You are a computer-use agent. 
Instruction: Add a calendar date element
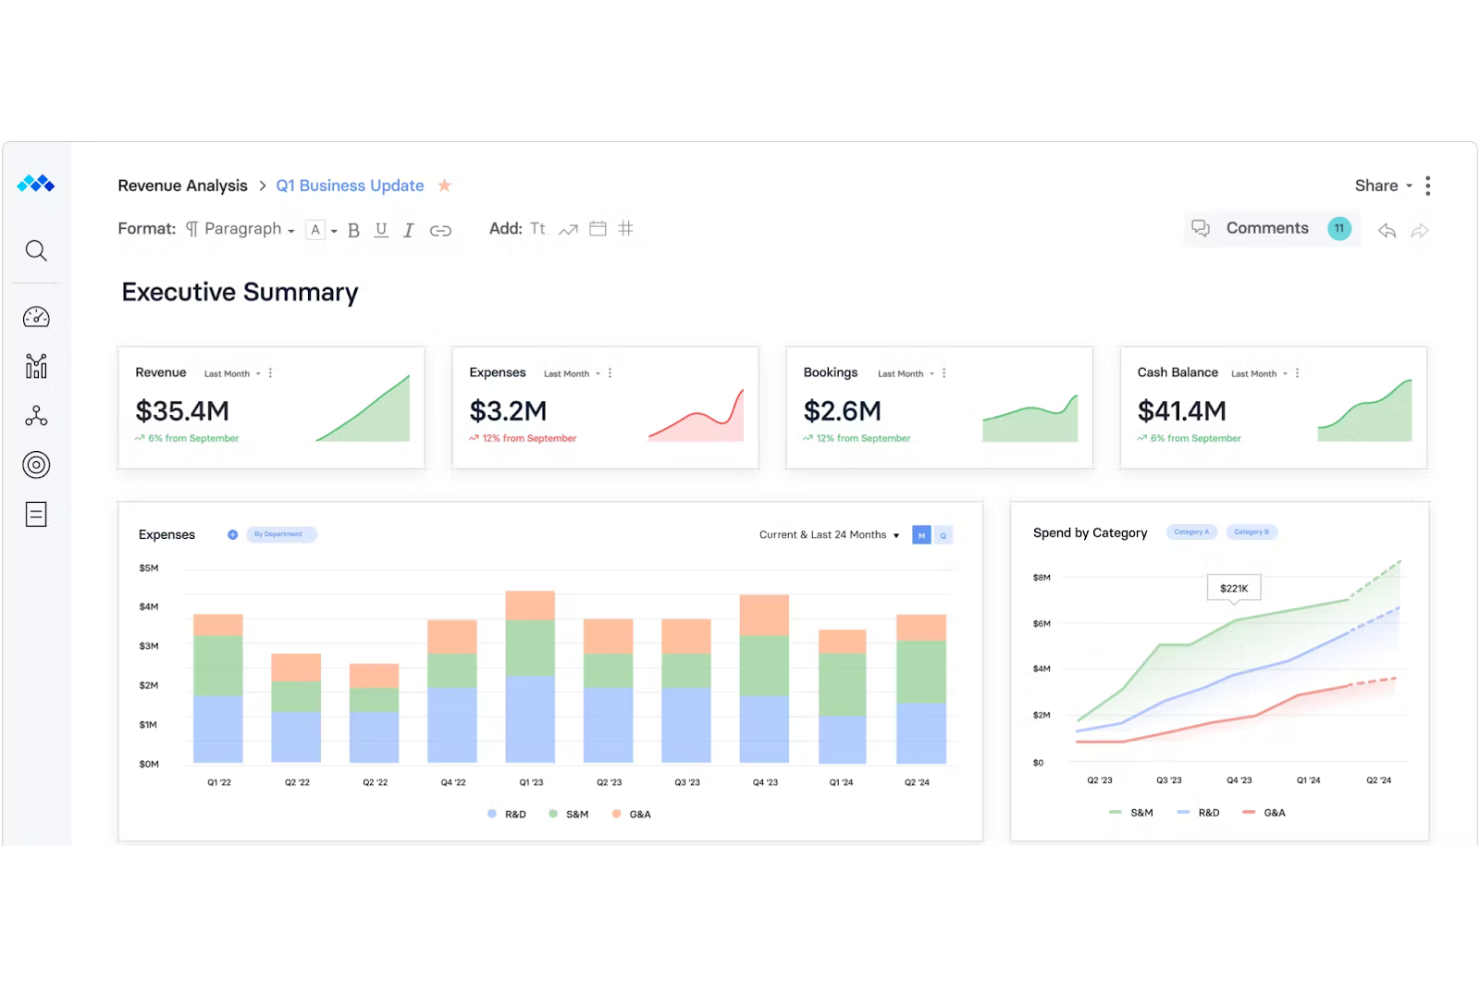click(x=598, y=229)
